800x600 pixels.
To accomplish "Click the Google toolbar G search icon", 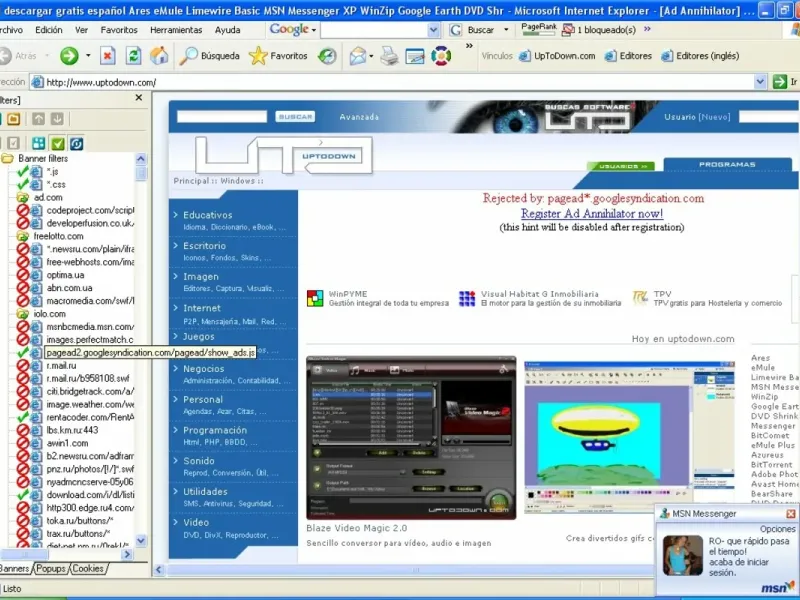I will pyautogui.click(x=456, y=30).
